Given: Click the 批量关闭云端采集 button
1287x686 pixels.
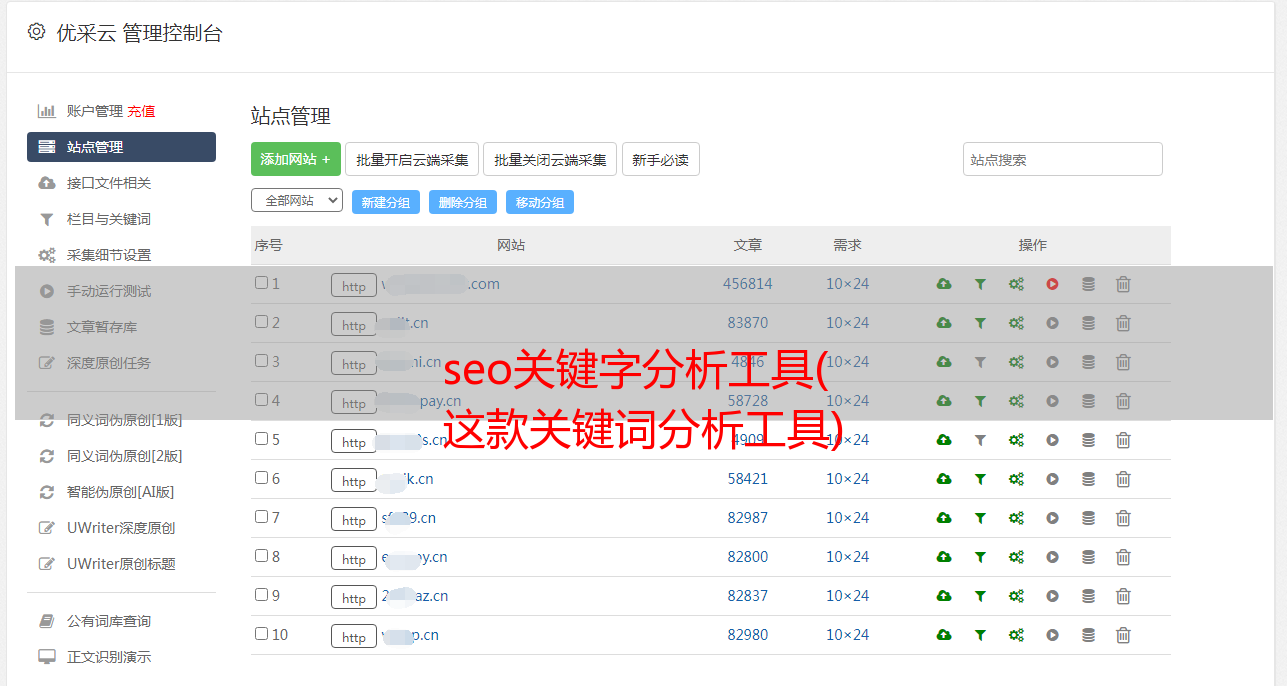Looking at the screenshot, I should click(550, 159).
